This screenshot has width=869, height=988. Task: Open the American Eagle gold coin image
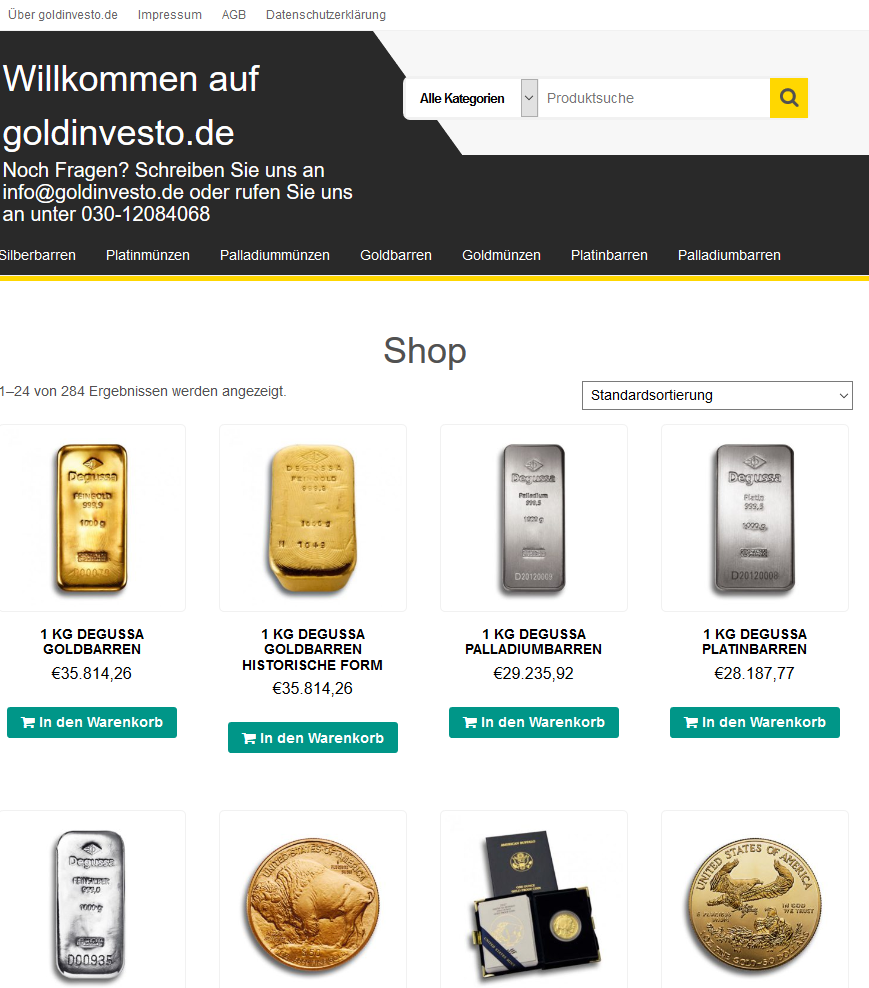click(754, 904)
